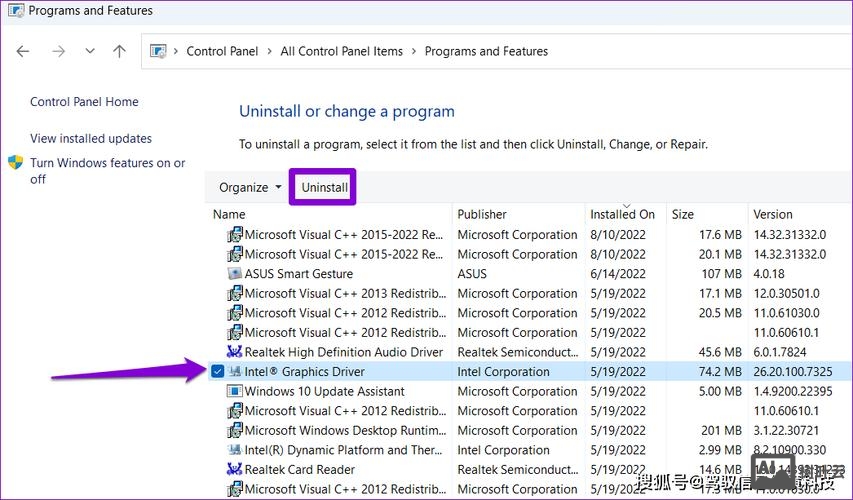Go up one level with up arrow
Image resolution: width=853 pixels, height=500 pixels.
120,51
